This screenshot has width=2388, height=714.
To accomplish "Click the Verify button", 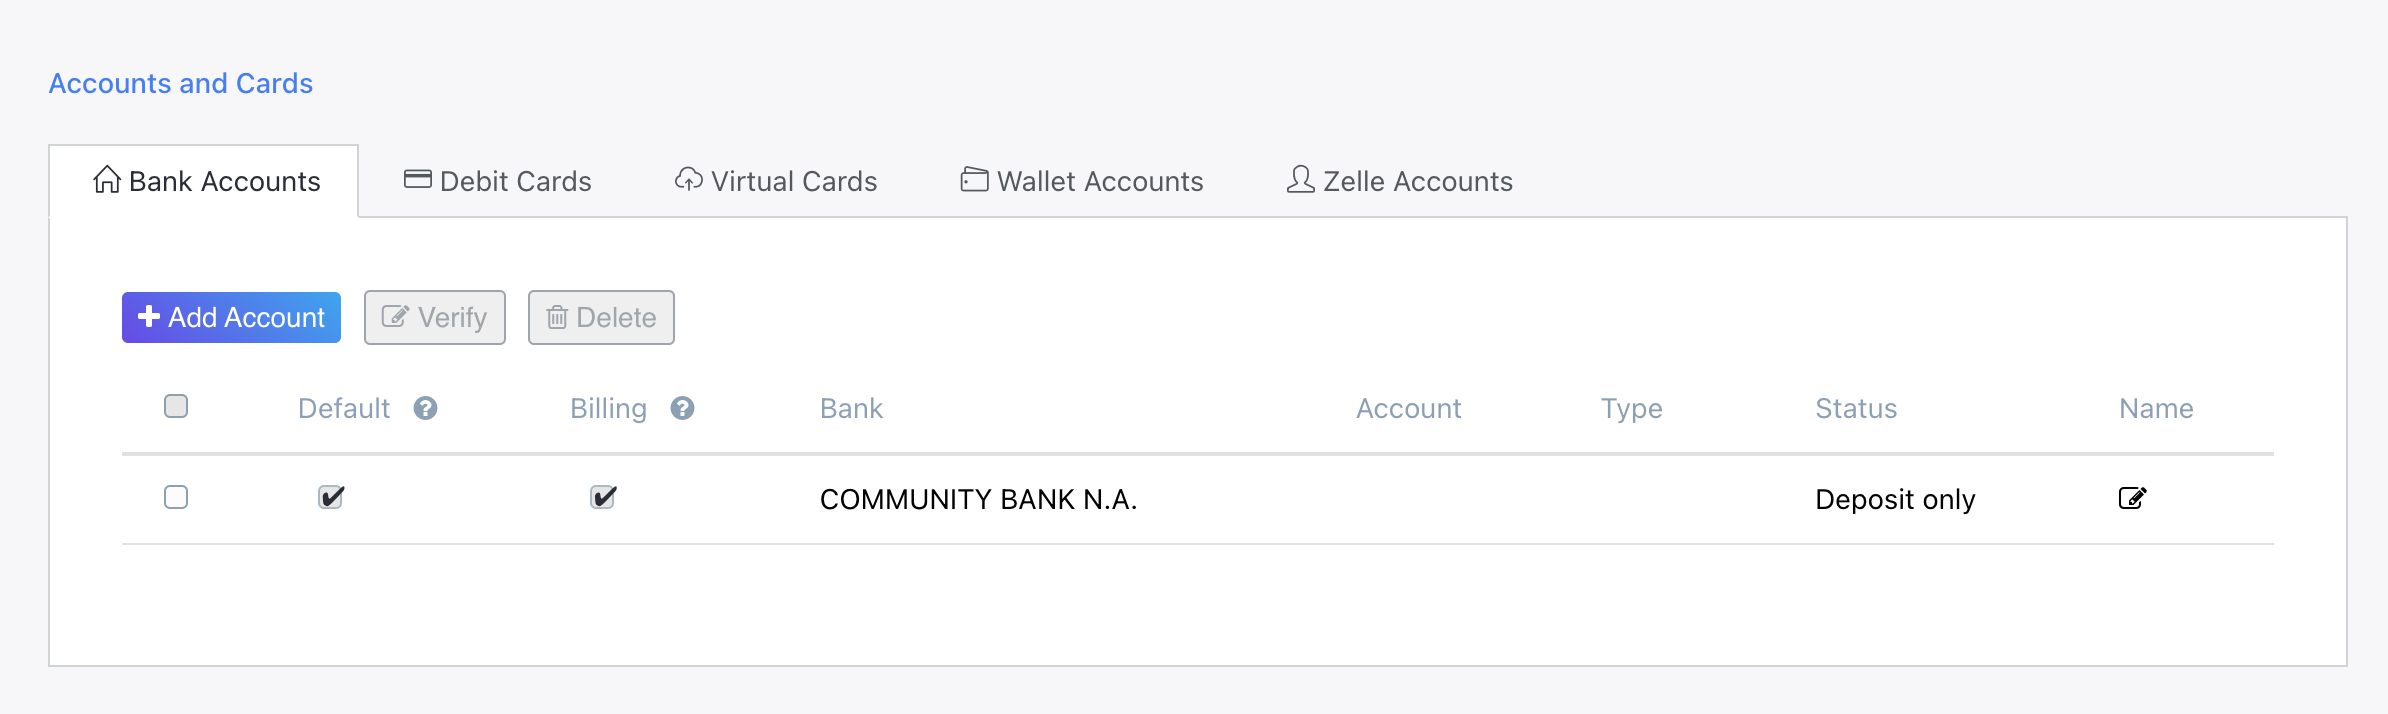I will [x=435, y=318].
